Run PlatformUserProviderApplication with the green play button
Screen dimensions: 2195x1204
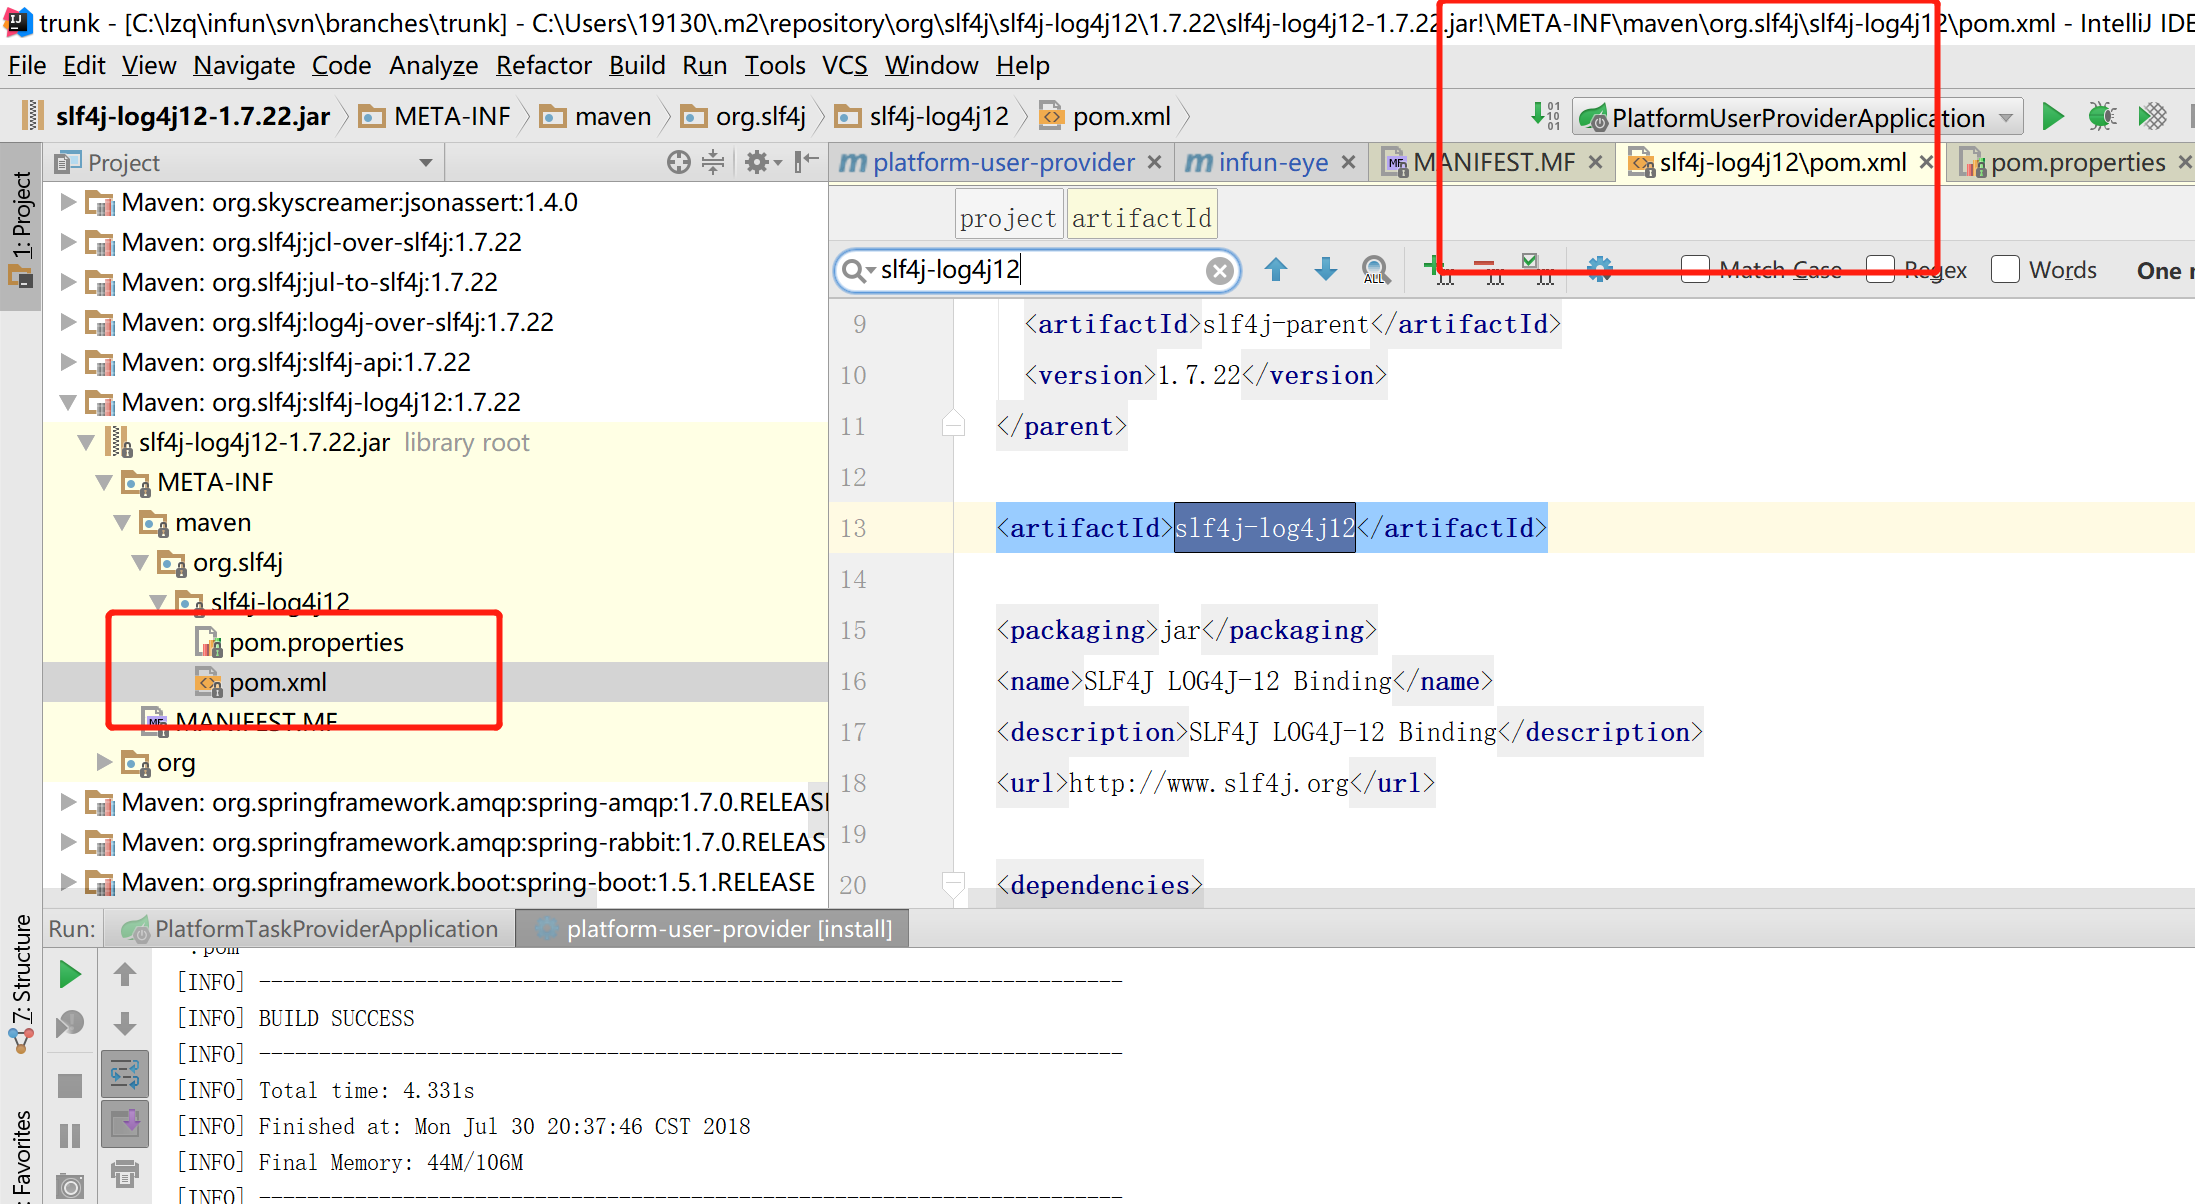tap(2053, 117)
